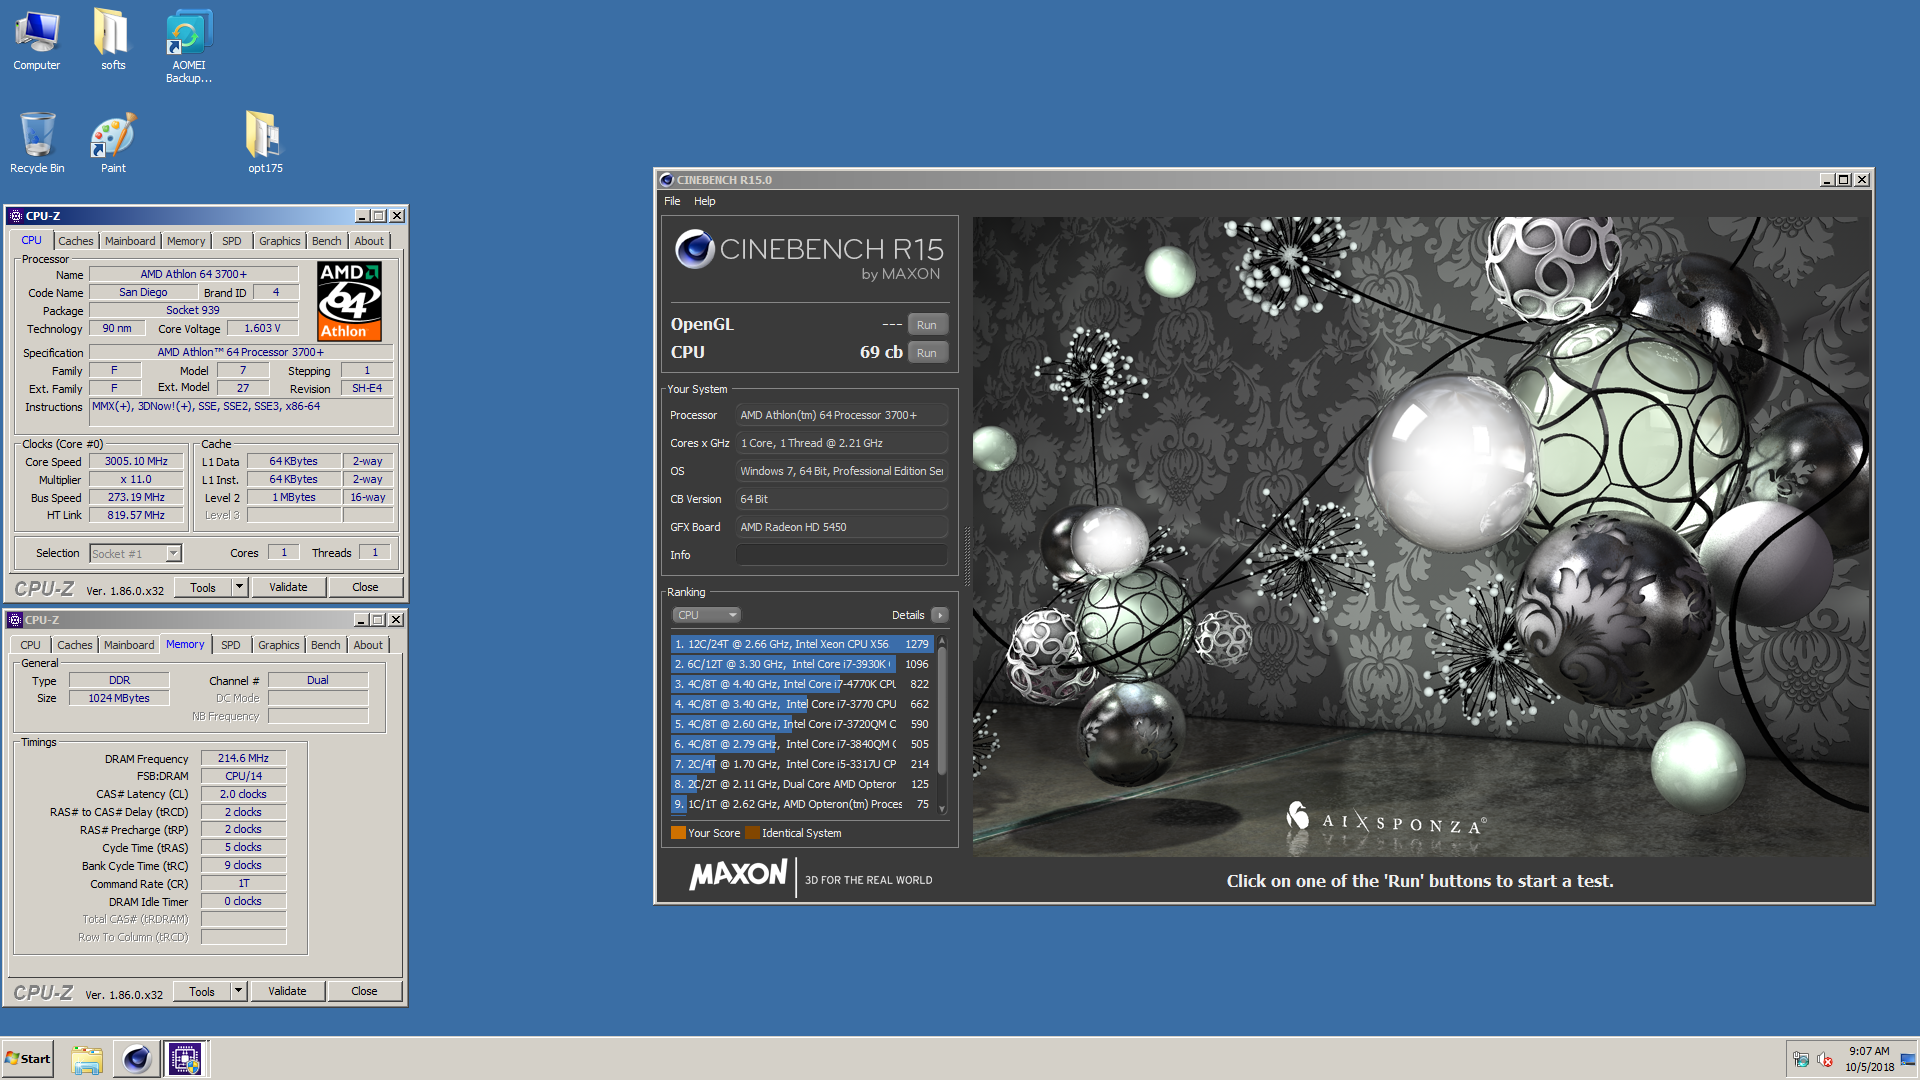Open Windows Explorer from taskbar
The image size is (1920, 1080).
(x=87, y=1059)
